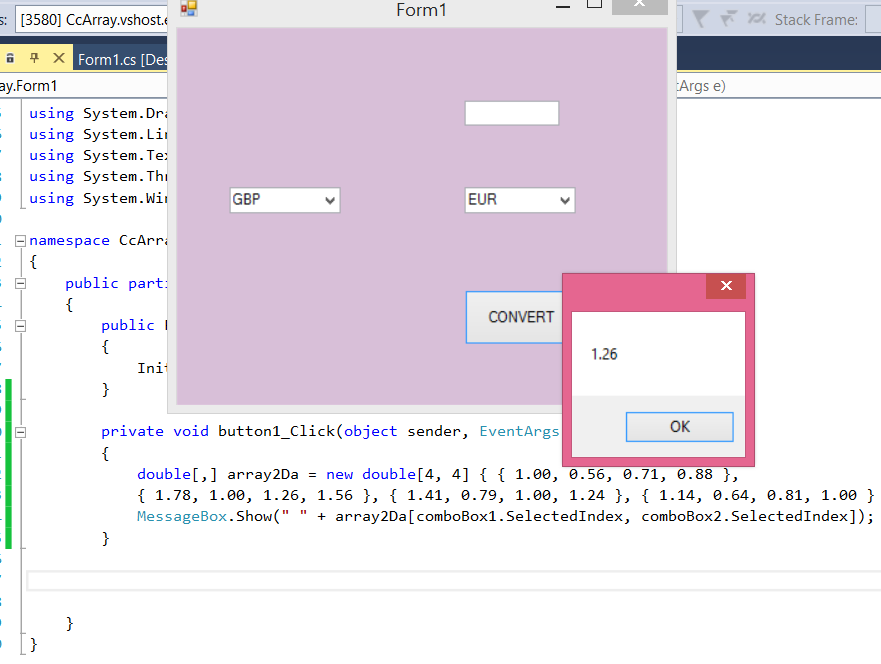Click the filter threads toolbar icon
Viewport: 881px width, 664px height.
(x=700, y=19)
